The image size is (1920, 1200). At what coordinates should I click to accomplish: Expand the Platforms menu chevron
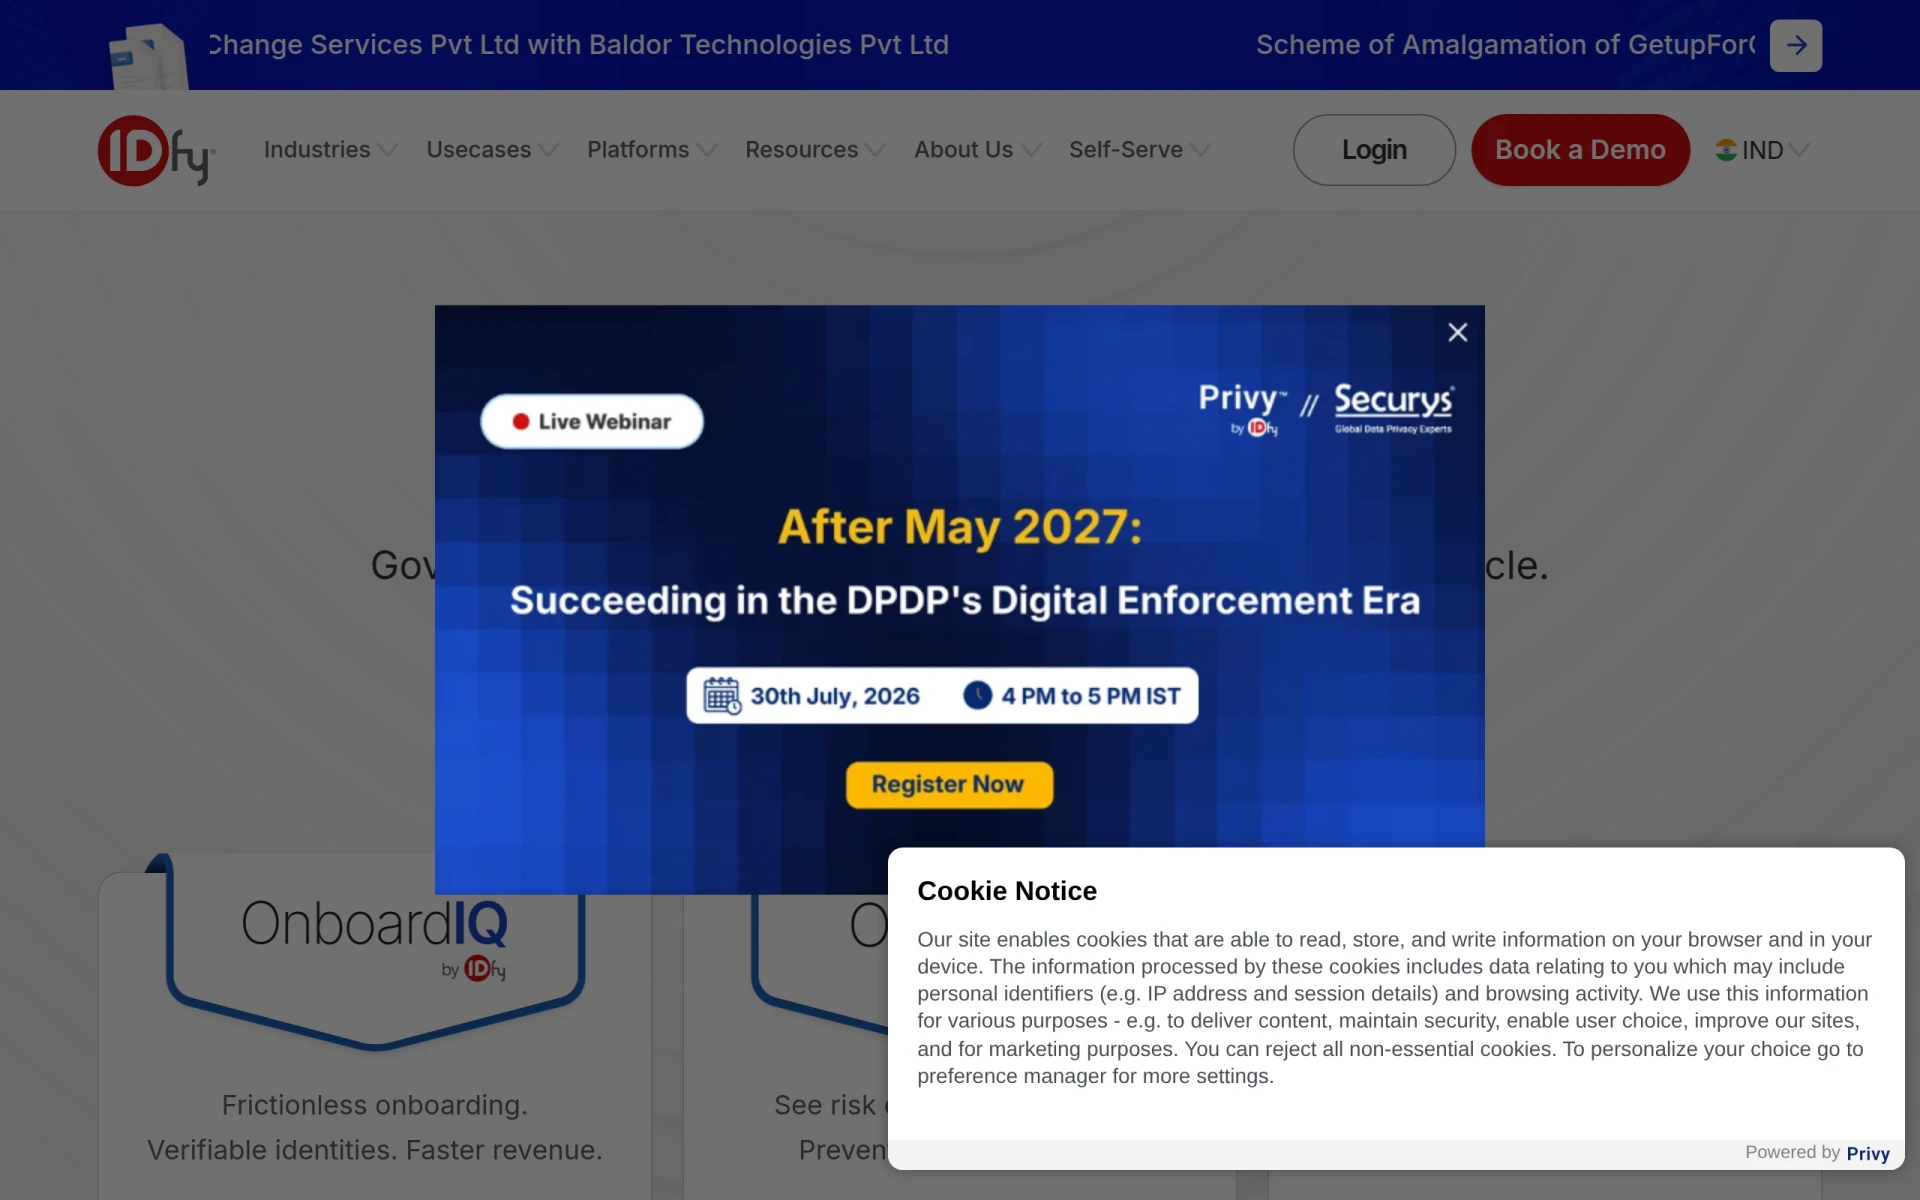tap(707, 150)
